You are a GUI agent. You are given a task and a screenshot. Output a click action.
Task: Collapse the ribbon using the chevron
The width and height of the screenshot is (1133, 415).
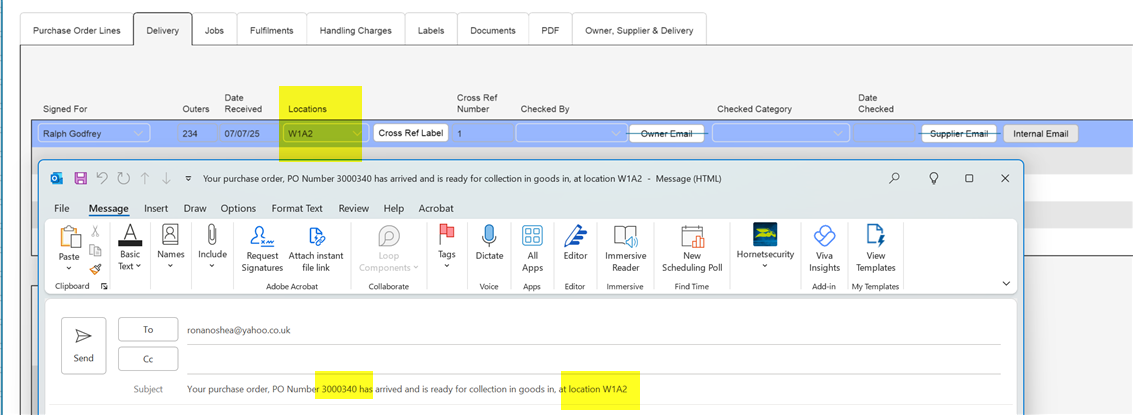point(1006,284)
